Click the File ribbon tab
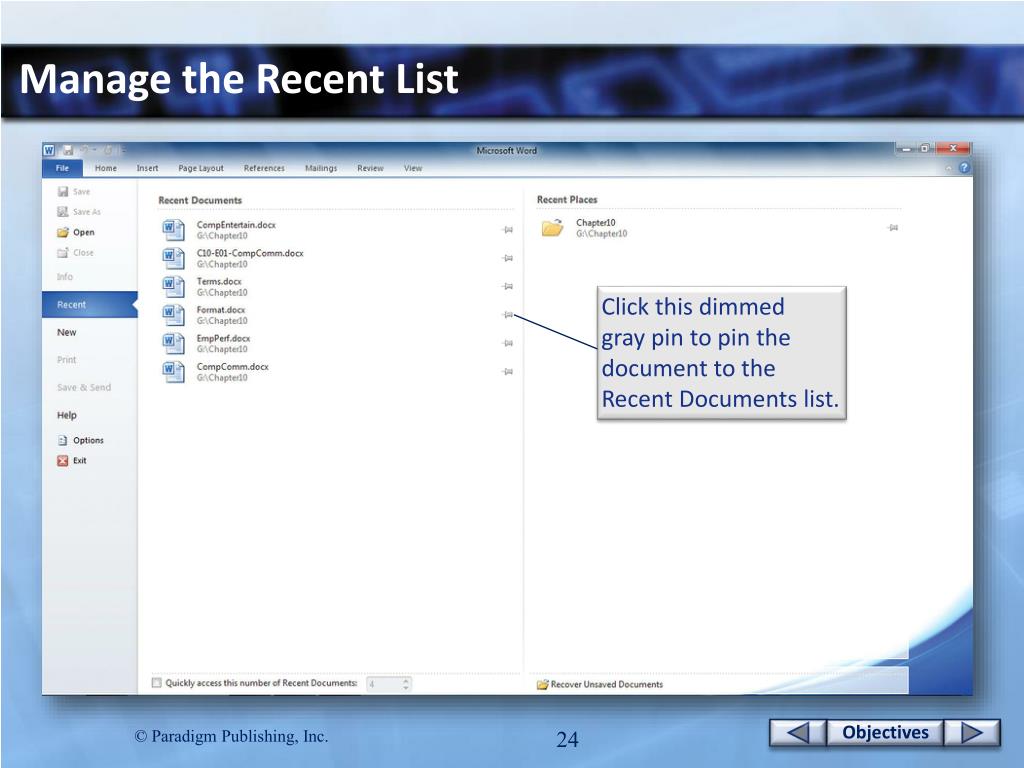This screenshot has width=1024, height=768. tap(62, 168)
